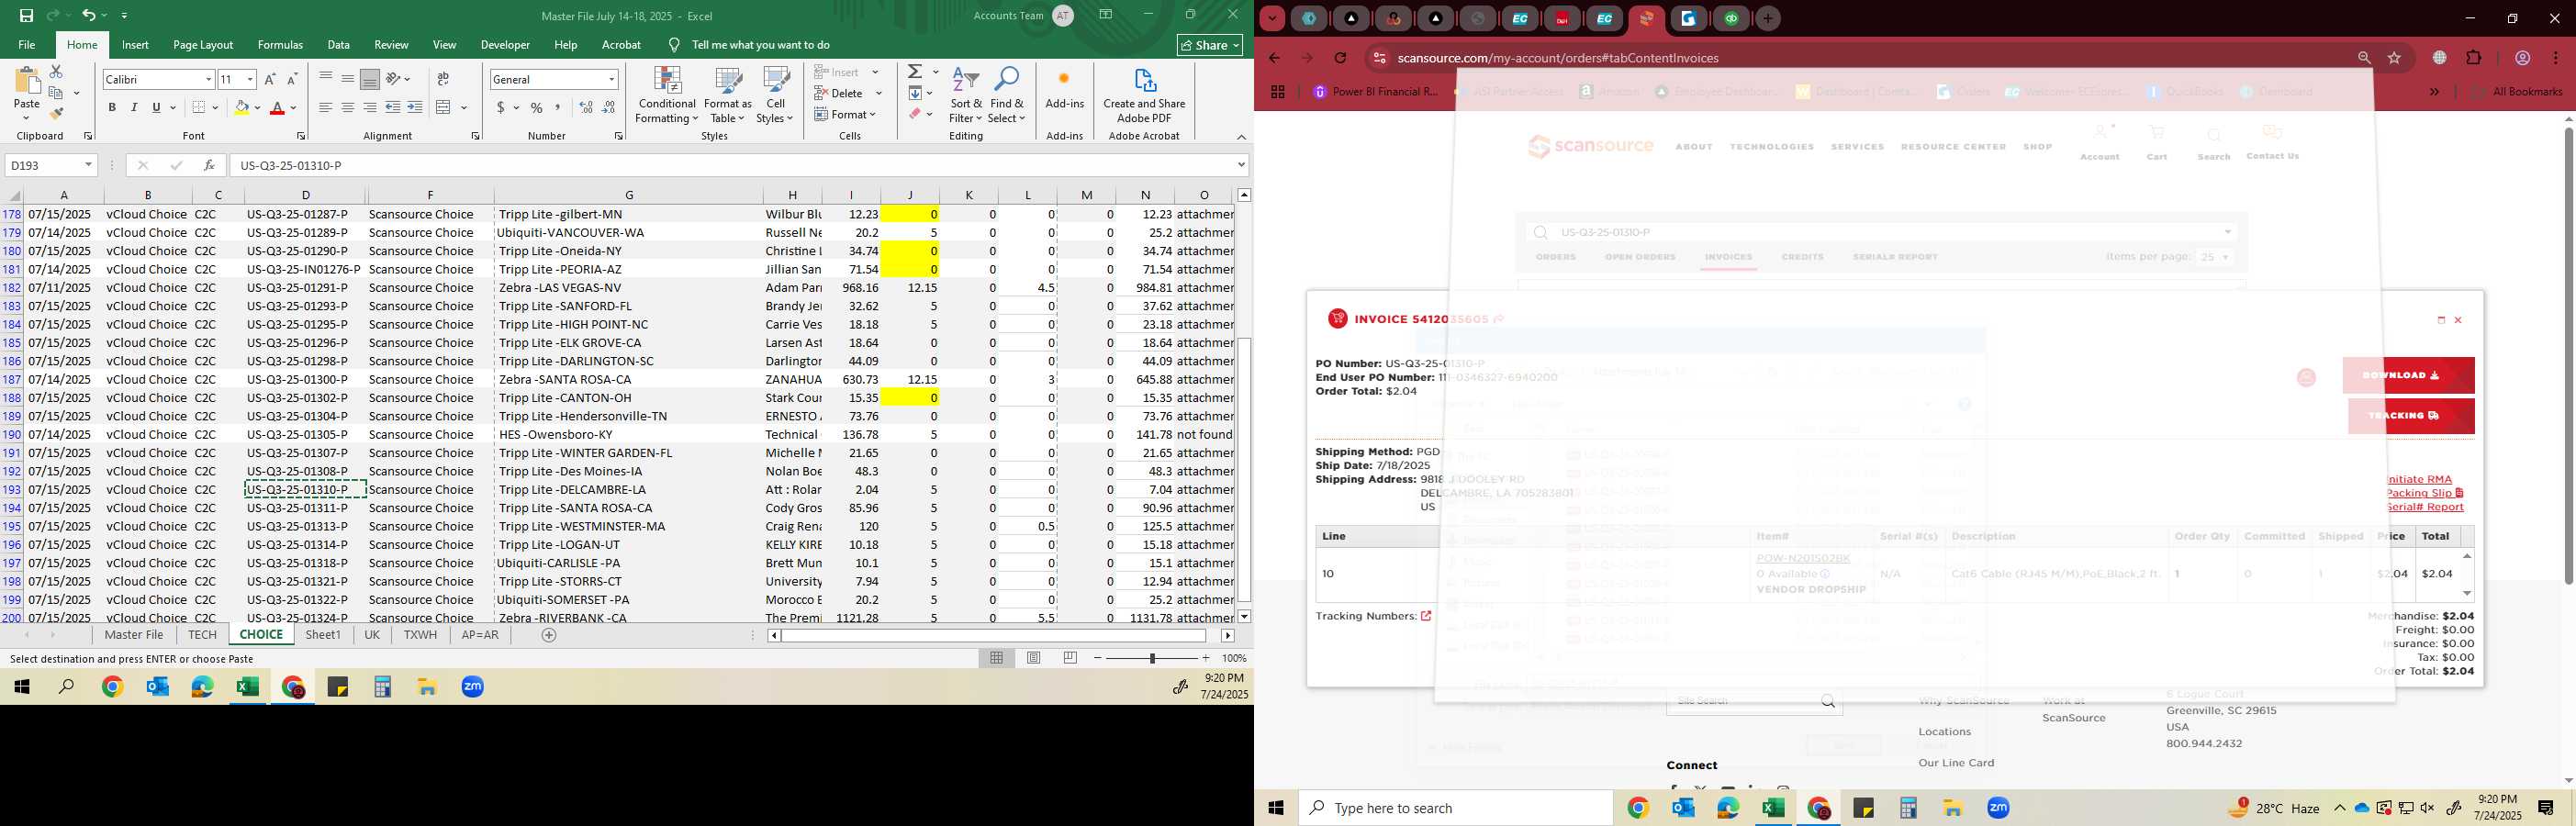Click the Tracking button on the invoice
The height and width of the screenshot is (826, 2576).
pos(2411,416)
